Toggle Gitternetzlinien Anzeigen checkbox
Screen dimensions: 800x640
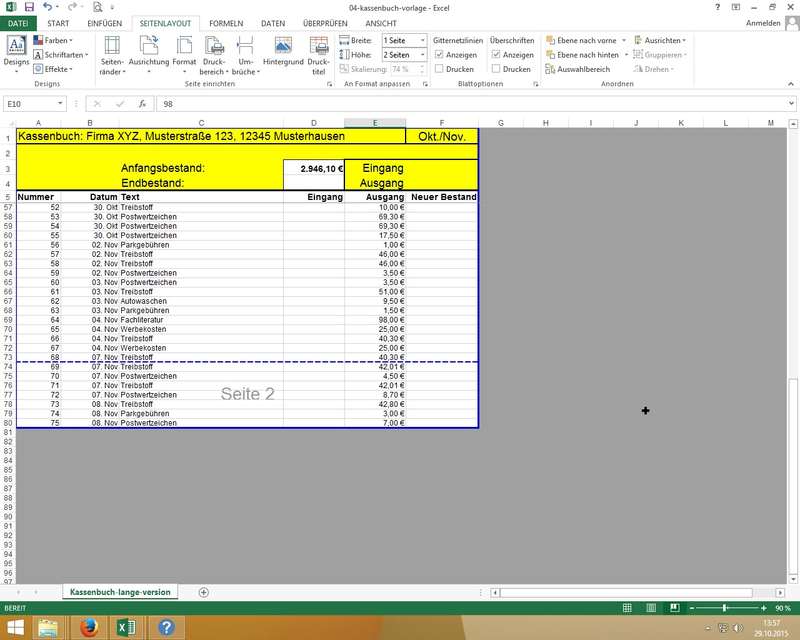(440, 55)
